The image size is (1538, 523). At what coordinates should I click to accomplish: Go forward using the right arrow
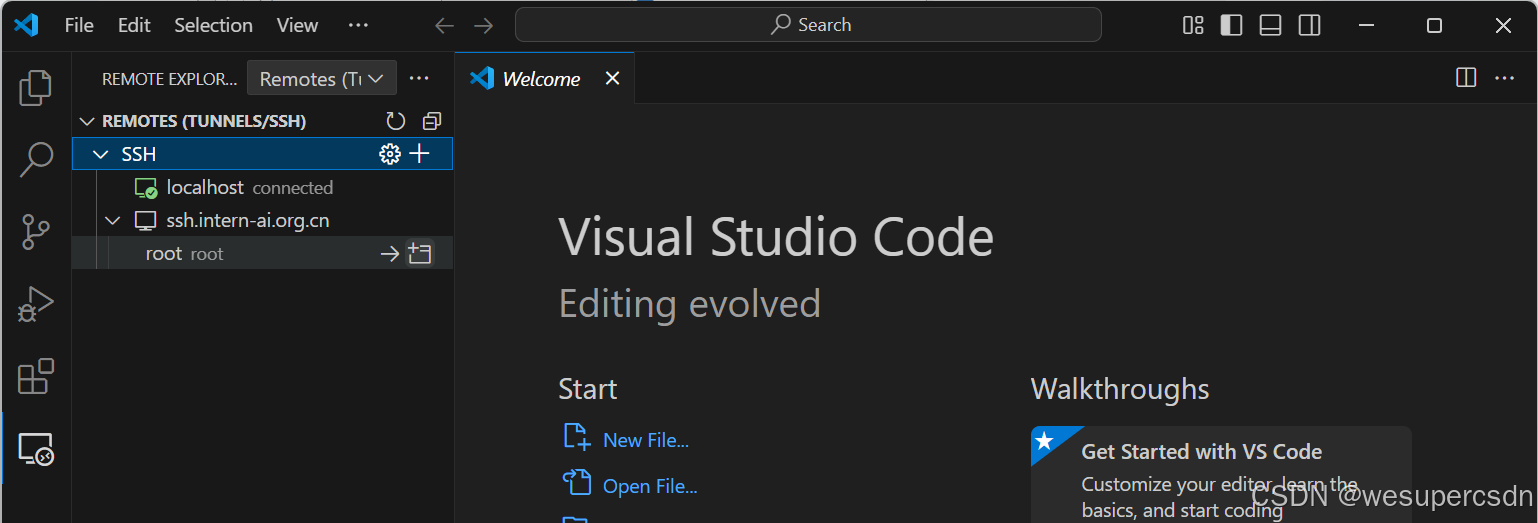point(484,26)
